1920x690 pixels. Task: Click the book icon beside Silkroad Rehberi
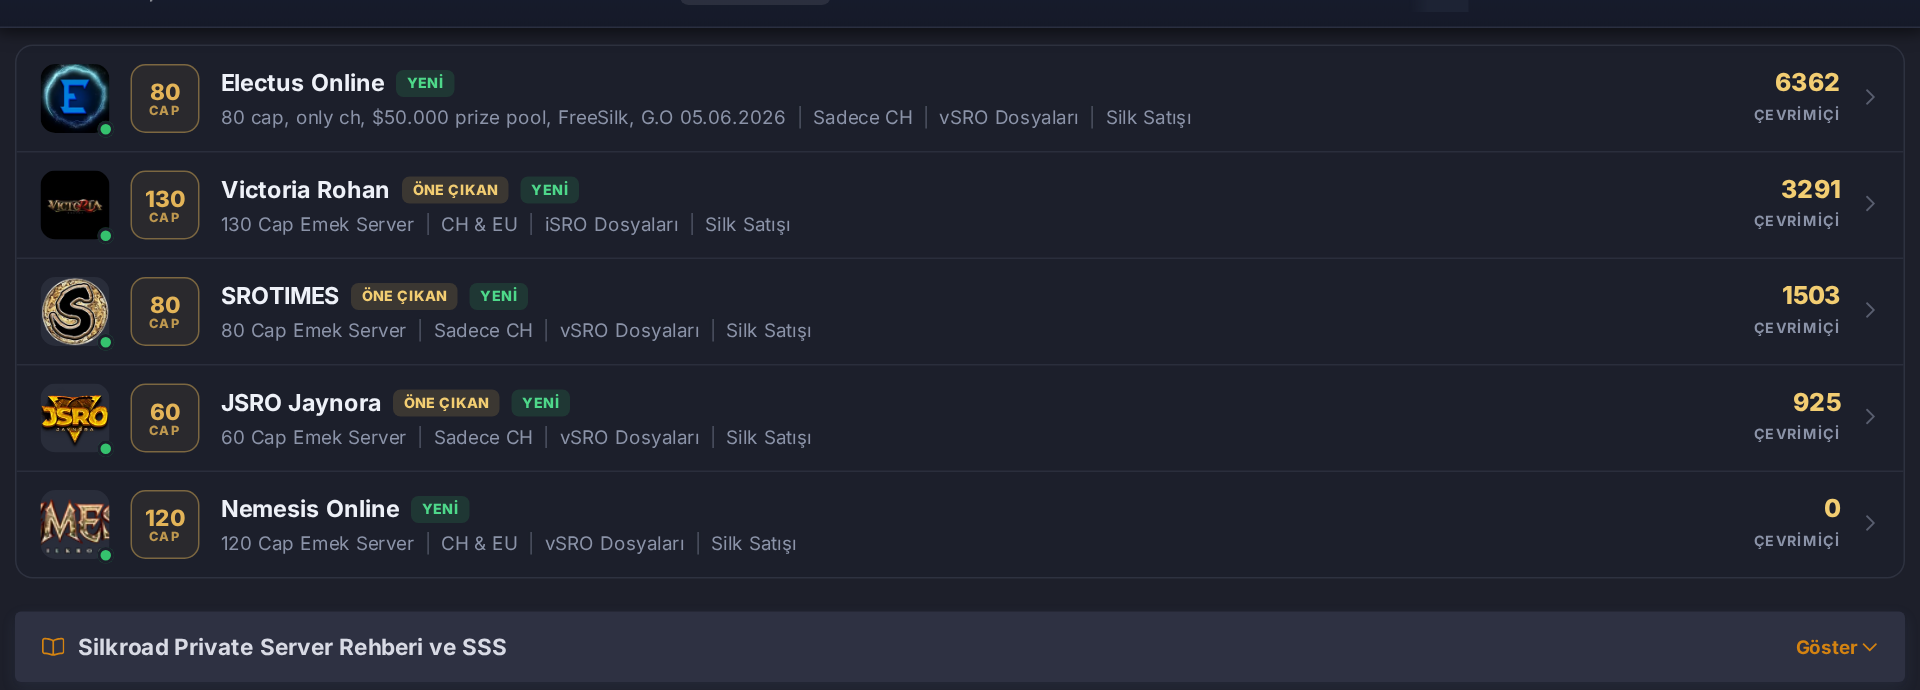53,647
